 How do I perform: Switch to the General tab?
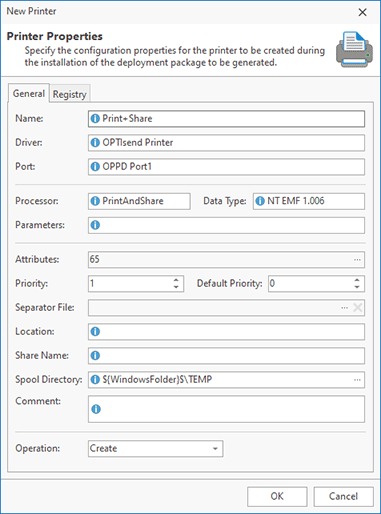click(x=29, y=93)
